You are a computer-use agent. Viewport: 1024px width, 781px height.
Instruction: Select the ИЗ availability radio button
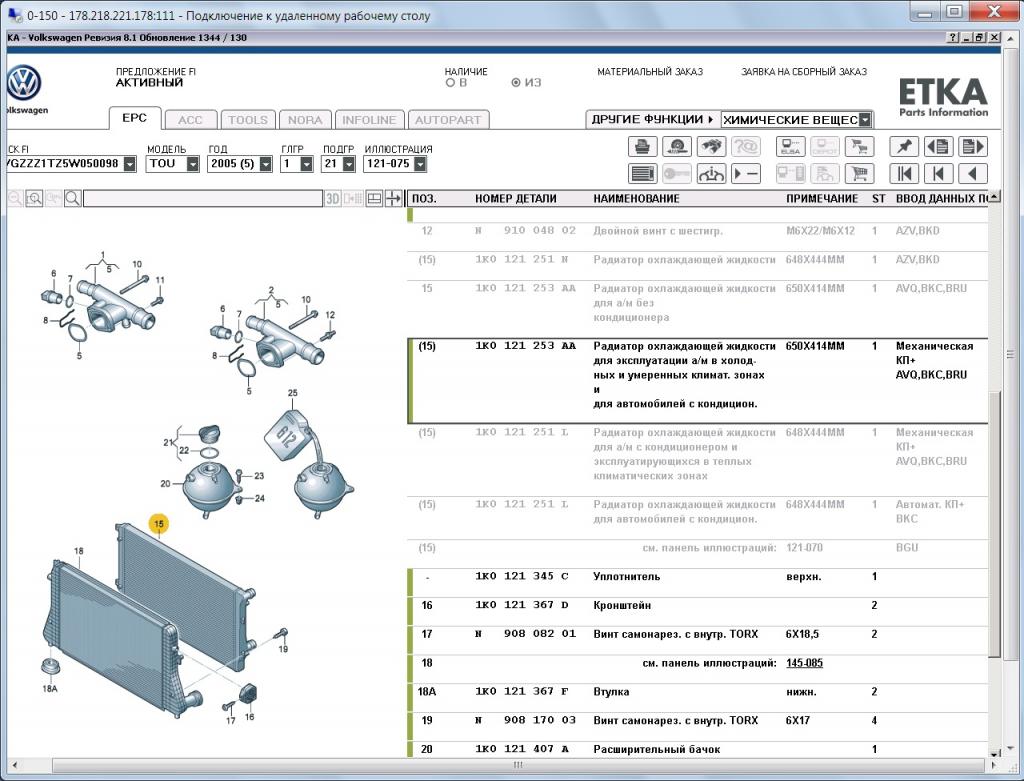516,83
